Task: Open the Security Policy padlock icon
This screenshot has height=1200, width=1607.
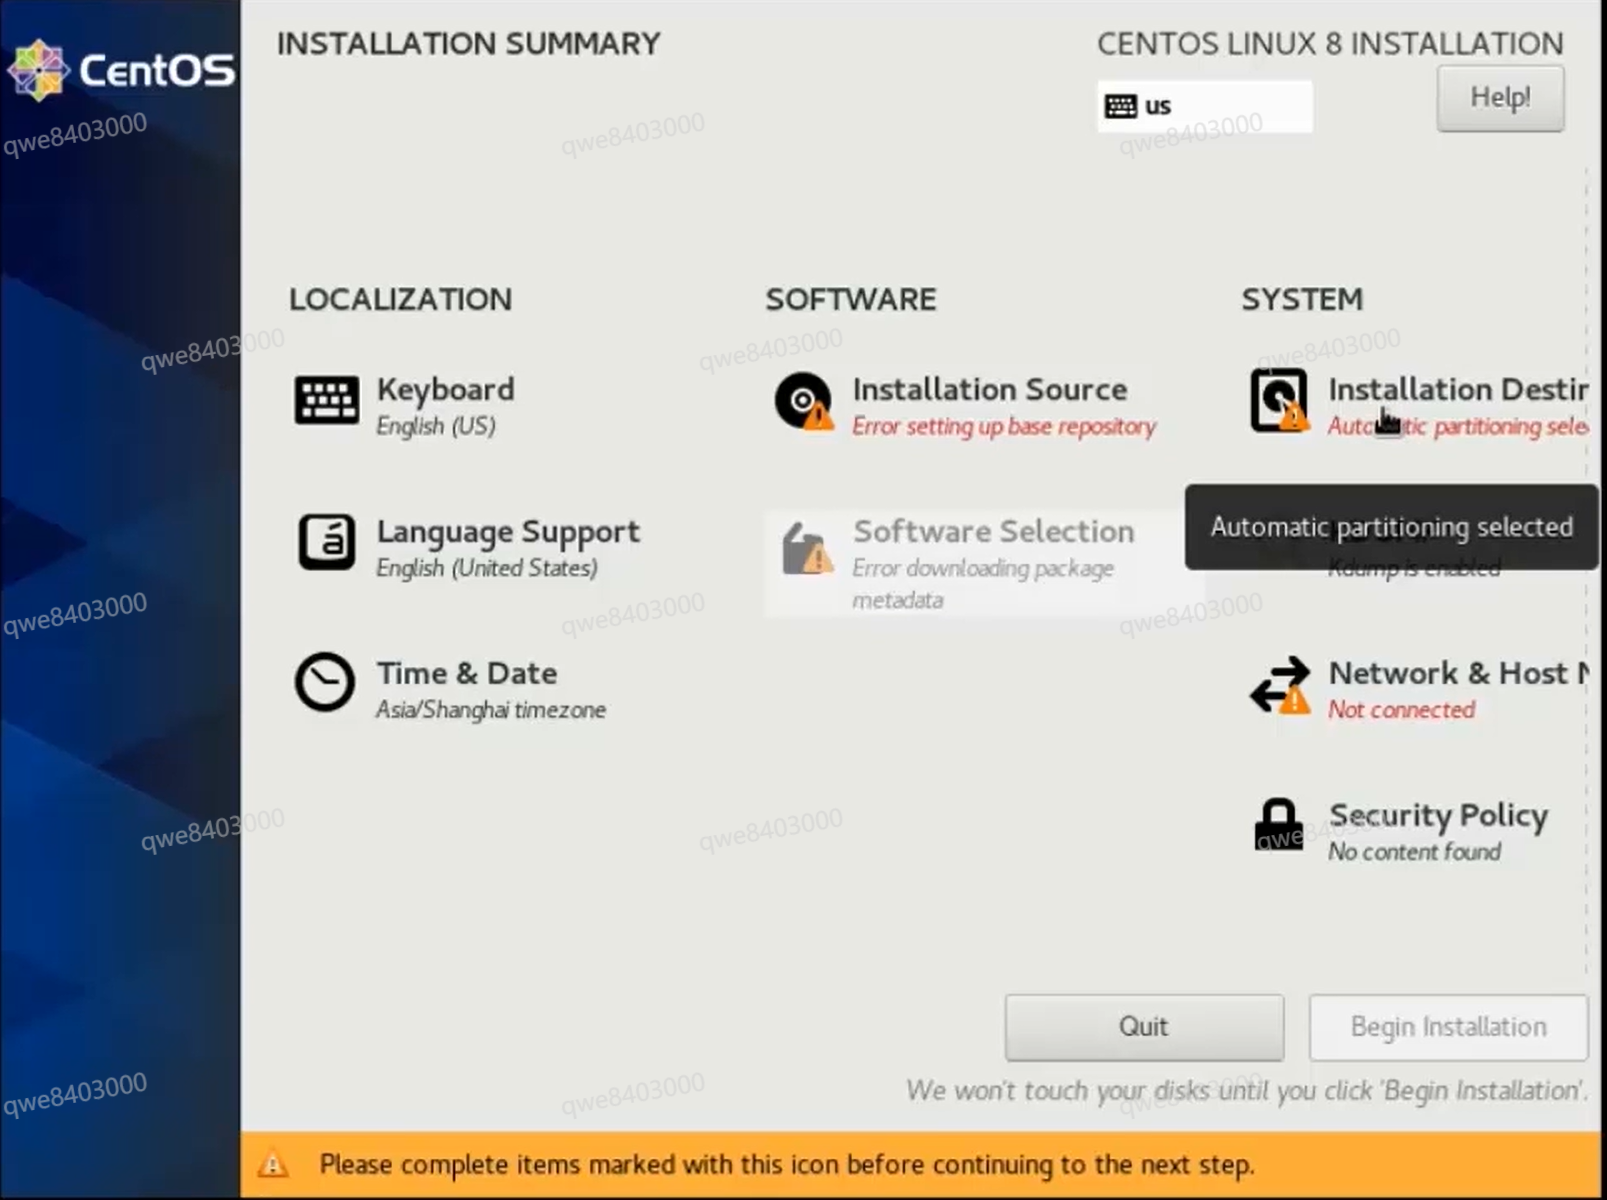Action: click(x=1279, y=825)
